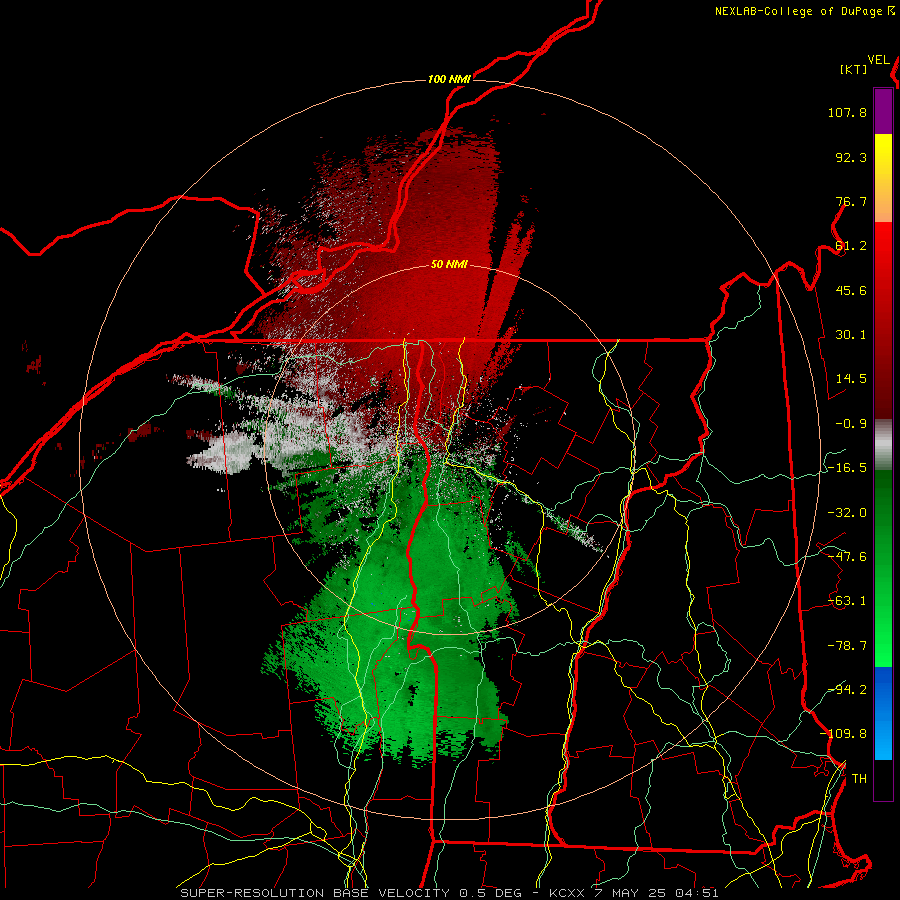Viewport: 900px width, 900px height.
Task: Click the Super-Resolution Base Velocity caption
Action: (449, 893)
